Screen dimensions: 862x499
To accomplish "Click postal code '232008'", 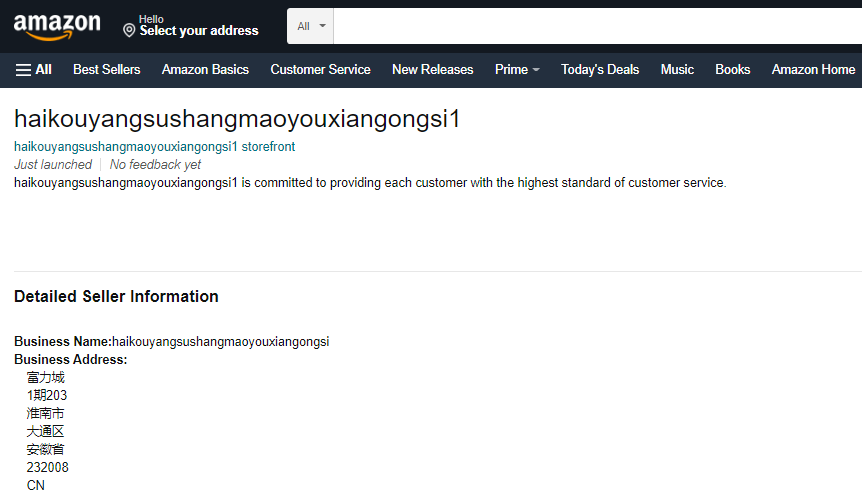I will 48,468.
